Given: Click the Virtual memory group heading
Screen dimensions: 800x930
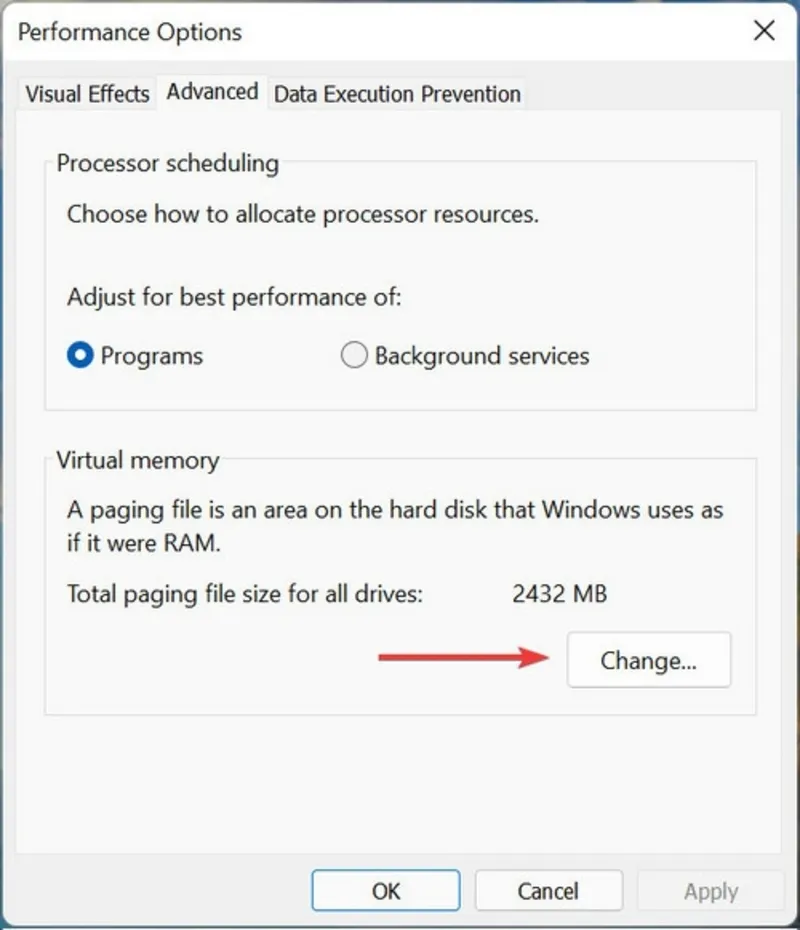Looking at the screenshot, I should coord(137,460).
